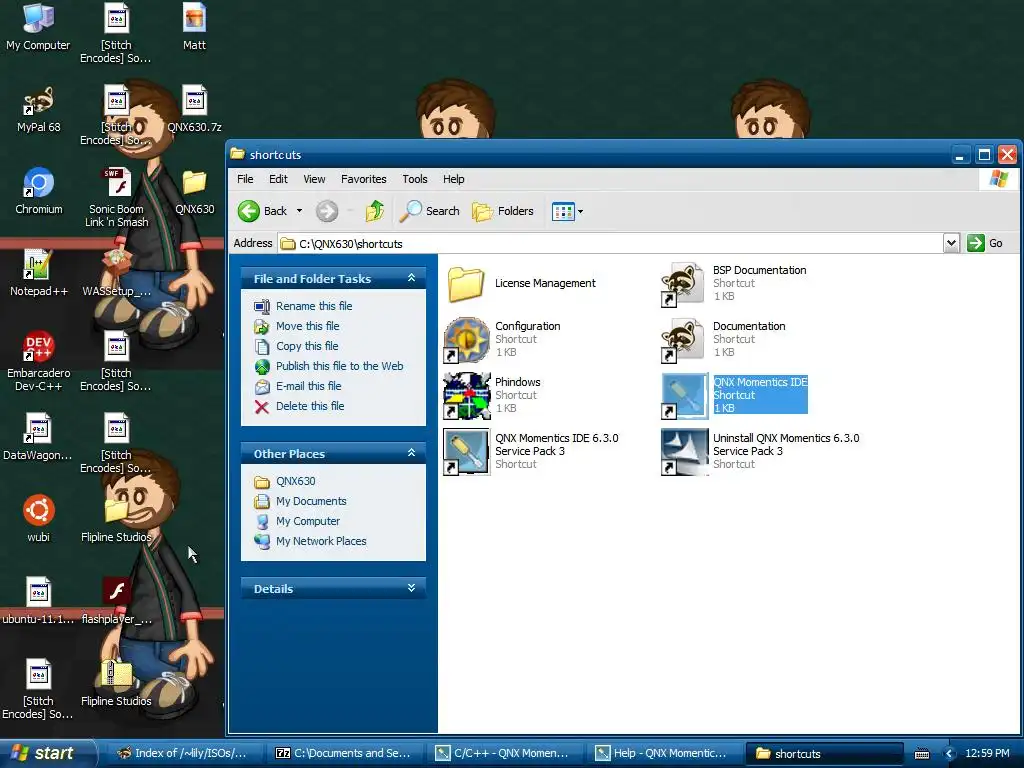Open the Edit menu

coord(278,179)
